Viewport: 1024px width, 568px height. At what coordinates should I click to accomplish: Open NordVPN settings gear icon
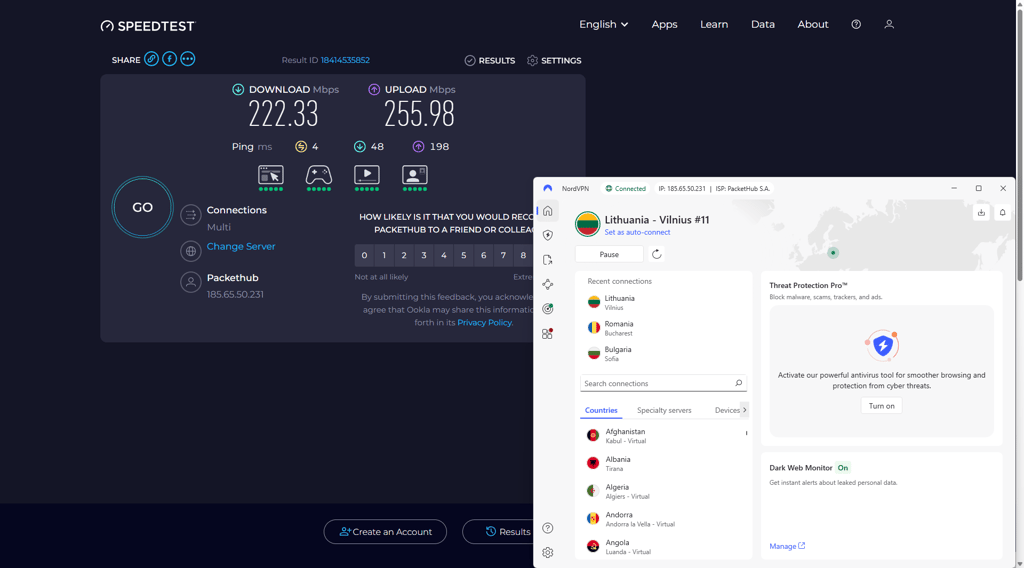(x=548, y=552)
